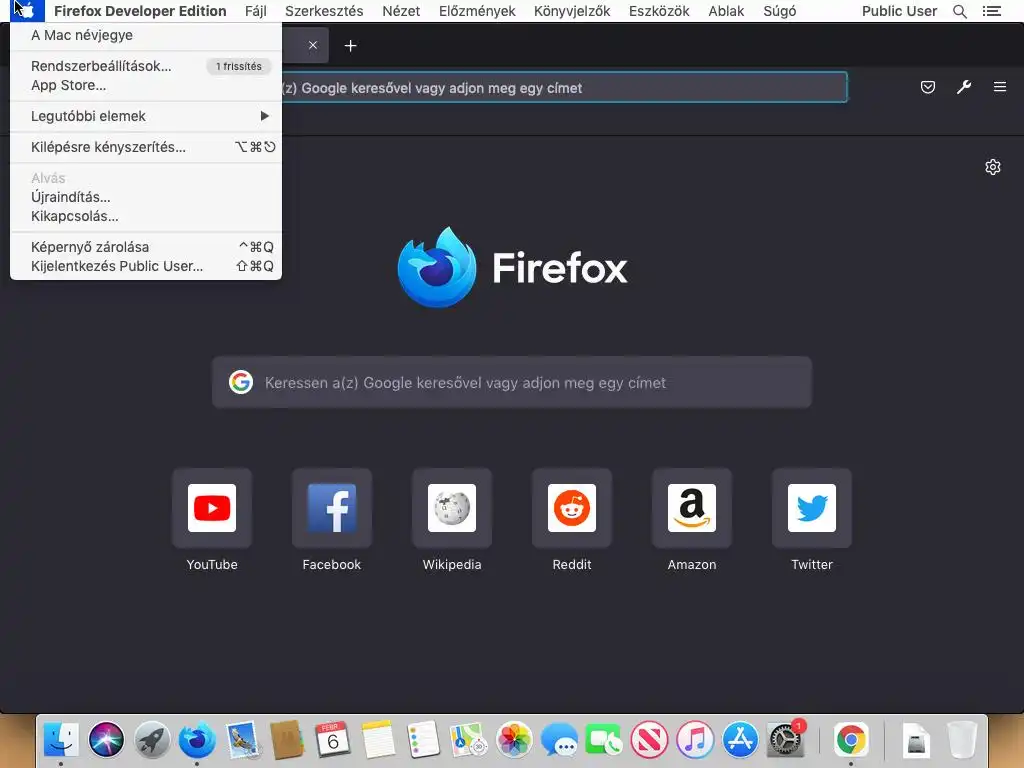This screenshot has height=768, width=1024.
Task: Select A Mac névjegye menu entry
Action: (146, 35)
